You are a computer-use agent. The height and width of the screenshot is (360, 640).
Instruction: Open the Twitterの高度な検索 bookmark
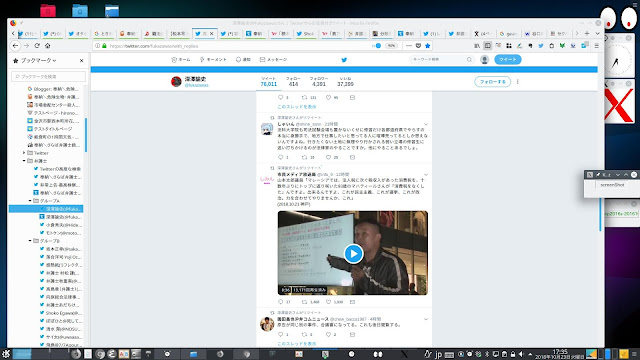tap(57, 169)
